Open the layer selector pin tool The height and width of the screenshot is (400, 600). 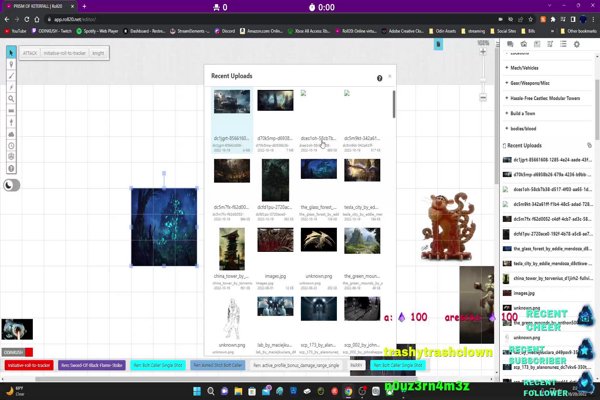(11, 64)
